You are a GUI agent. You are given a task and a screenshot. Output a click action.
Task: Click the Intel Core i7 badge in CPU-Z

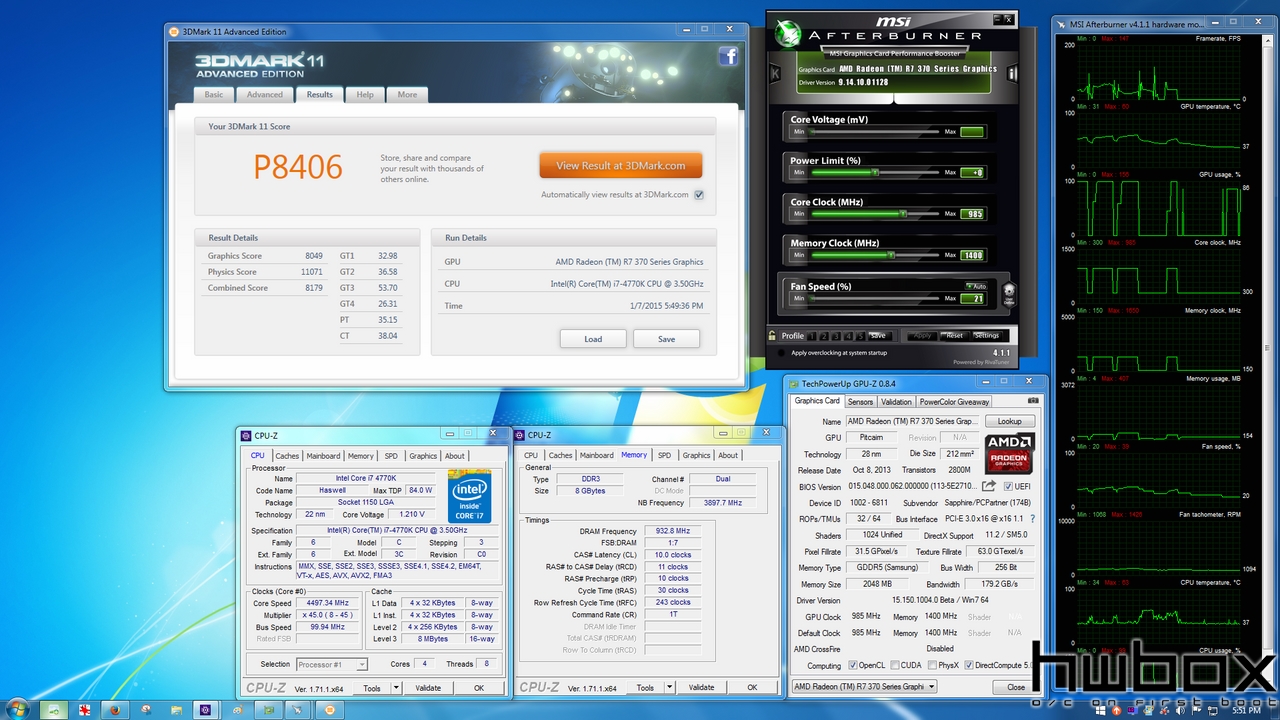pos(470,496)
